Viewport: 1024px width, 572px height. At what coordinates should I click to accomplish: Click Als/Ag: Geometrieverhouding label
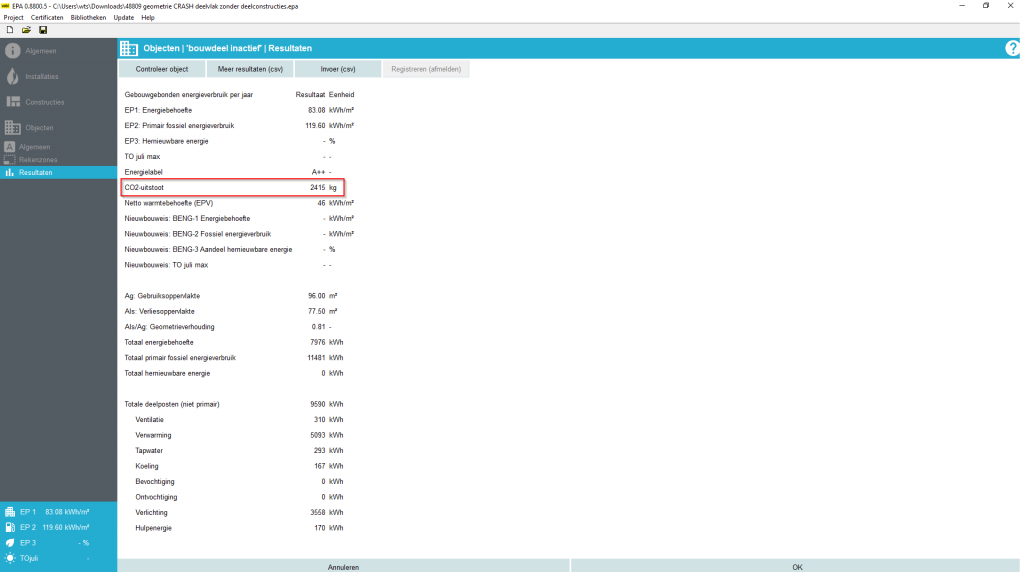(169, 327)
